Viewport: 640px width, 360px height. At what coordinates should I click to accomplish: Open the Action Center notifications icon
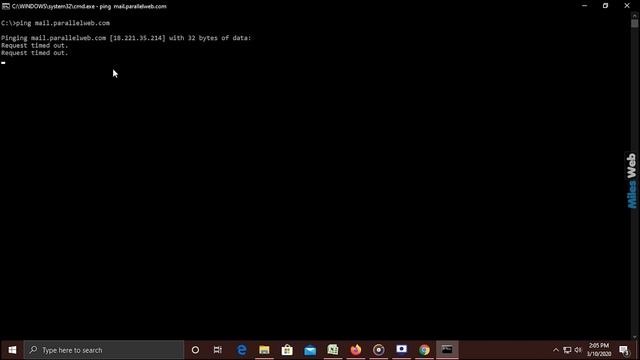pos(624,350)
